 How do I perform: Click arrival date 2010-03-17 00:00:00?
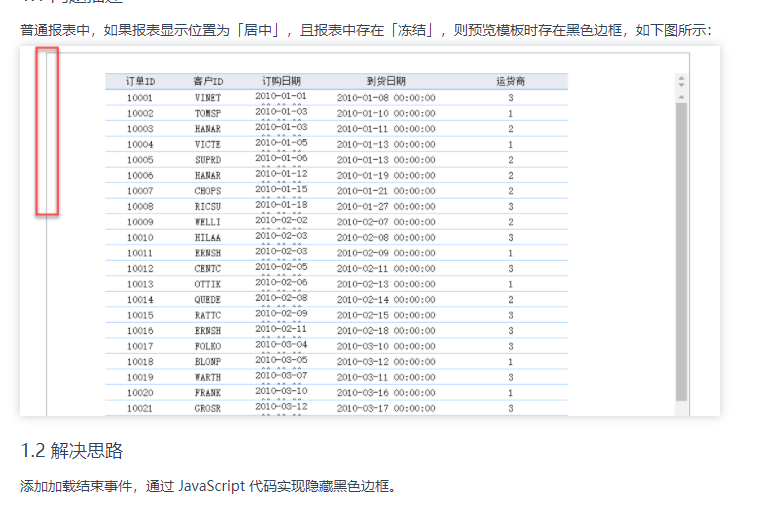(x=386, y=408)
